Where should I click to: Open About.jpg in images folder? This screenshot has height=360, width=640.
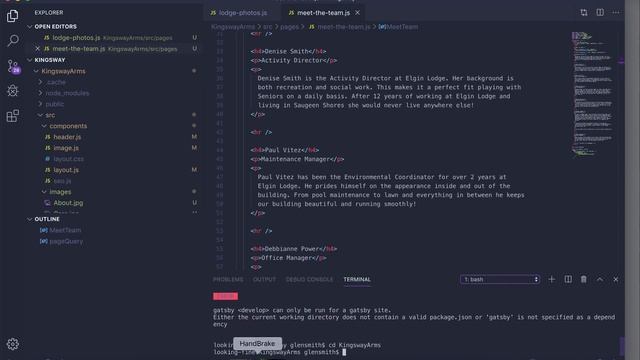click(x=68, y=203)
